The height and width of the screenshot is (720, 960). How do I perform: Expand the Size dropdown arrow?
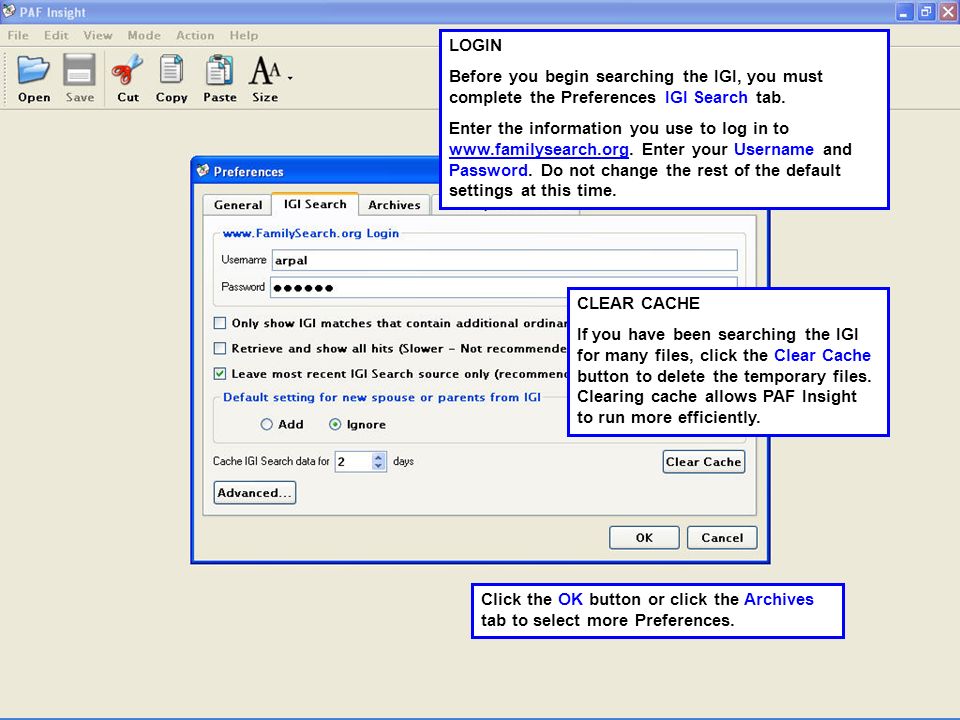point(290,78)
